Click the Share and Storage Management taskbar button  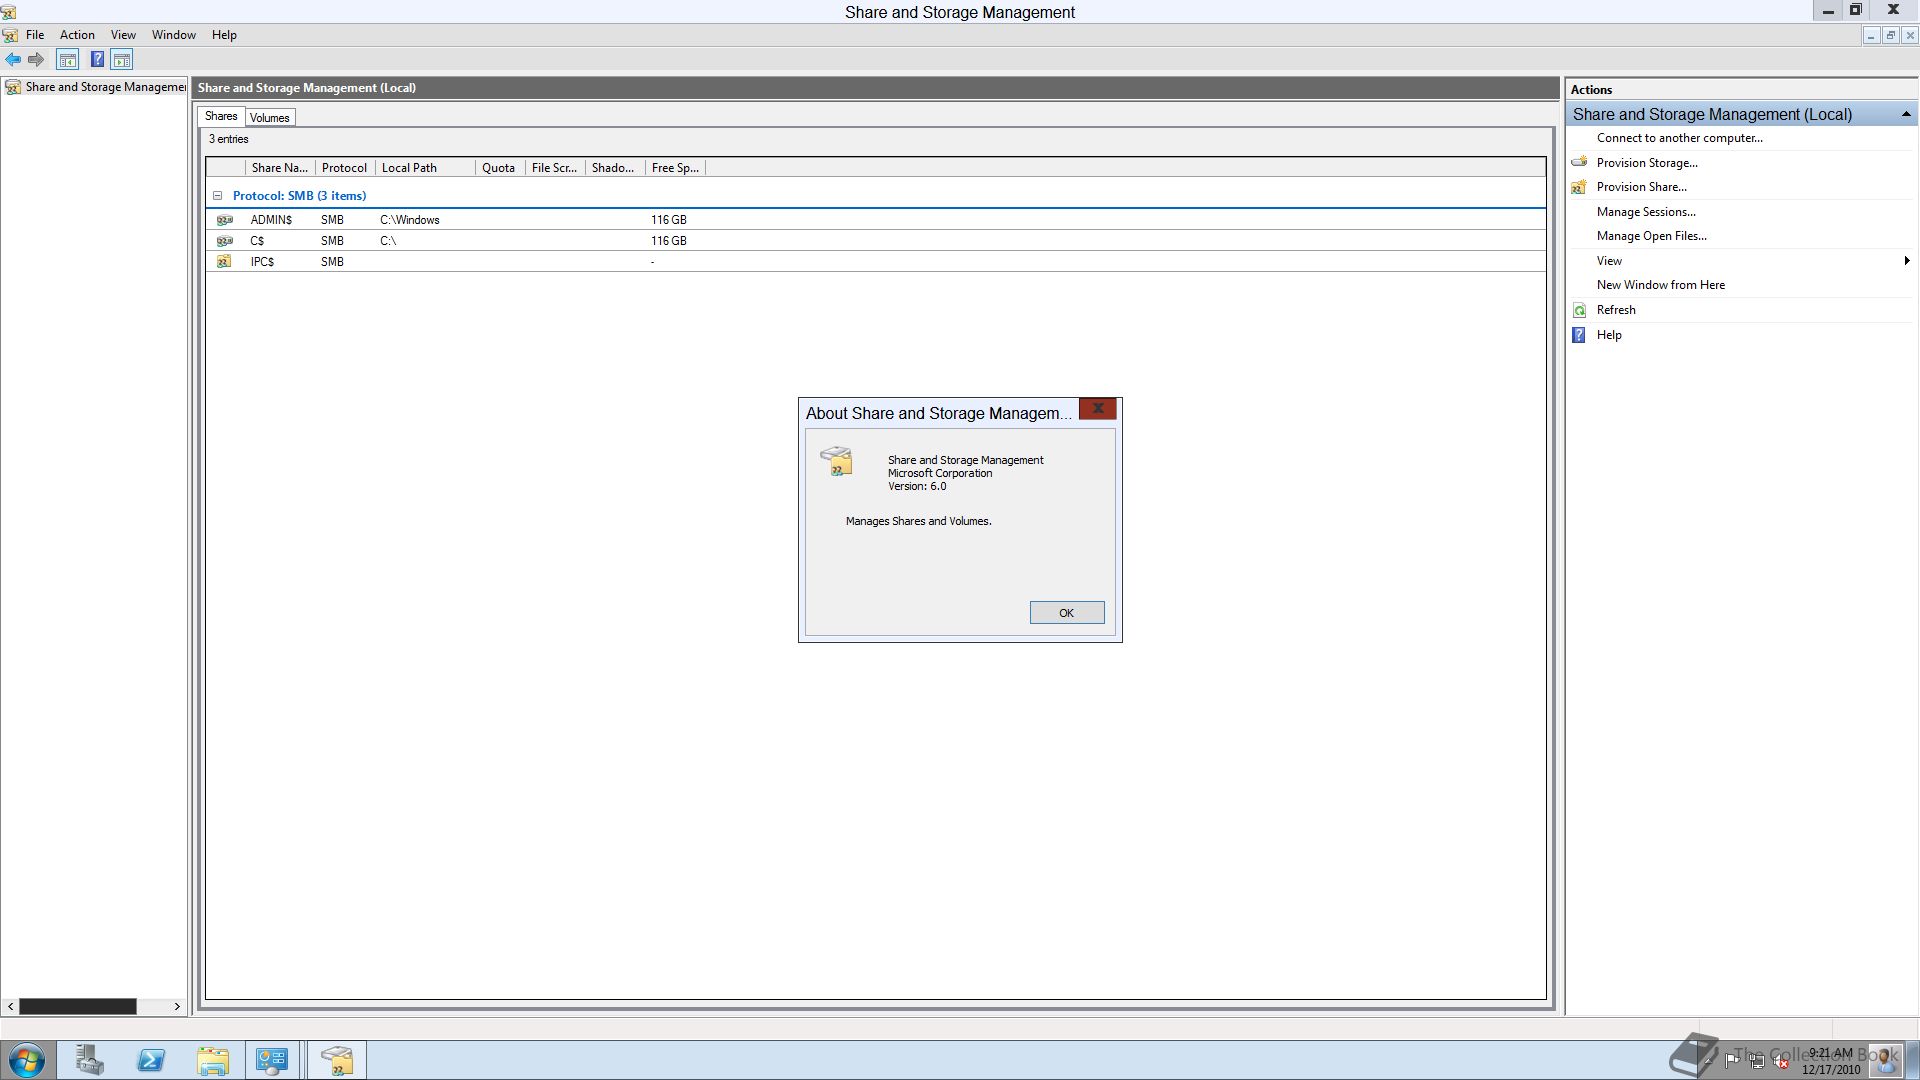tap(338, 1060)
